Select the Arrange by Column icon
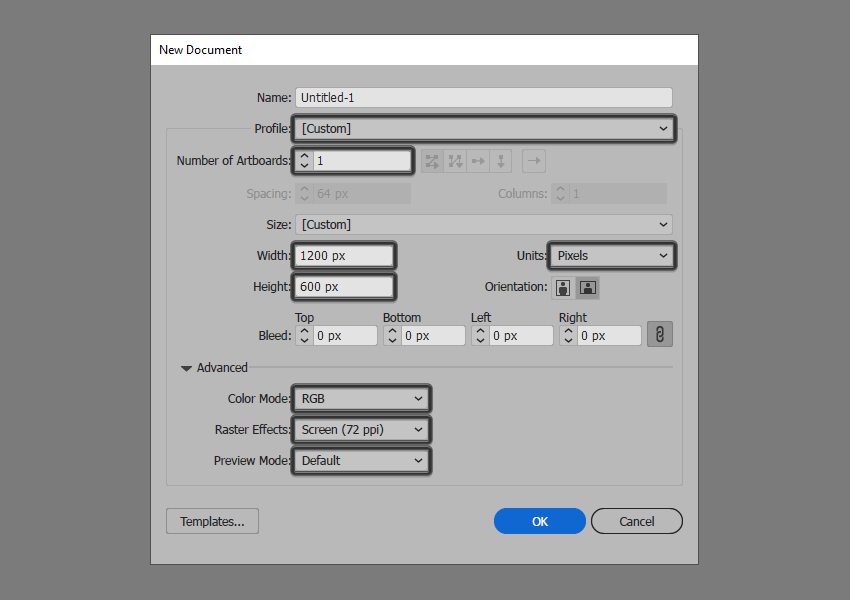The height and width of the screenshot is (600, 850). [x=500, y=161]
